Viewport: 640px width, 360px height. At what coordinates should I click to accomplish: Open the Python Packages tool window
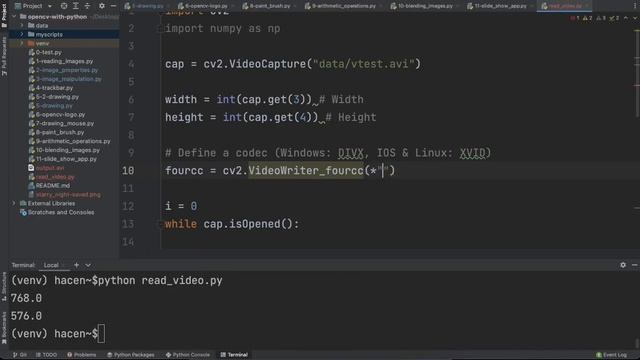131,355
